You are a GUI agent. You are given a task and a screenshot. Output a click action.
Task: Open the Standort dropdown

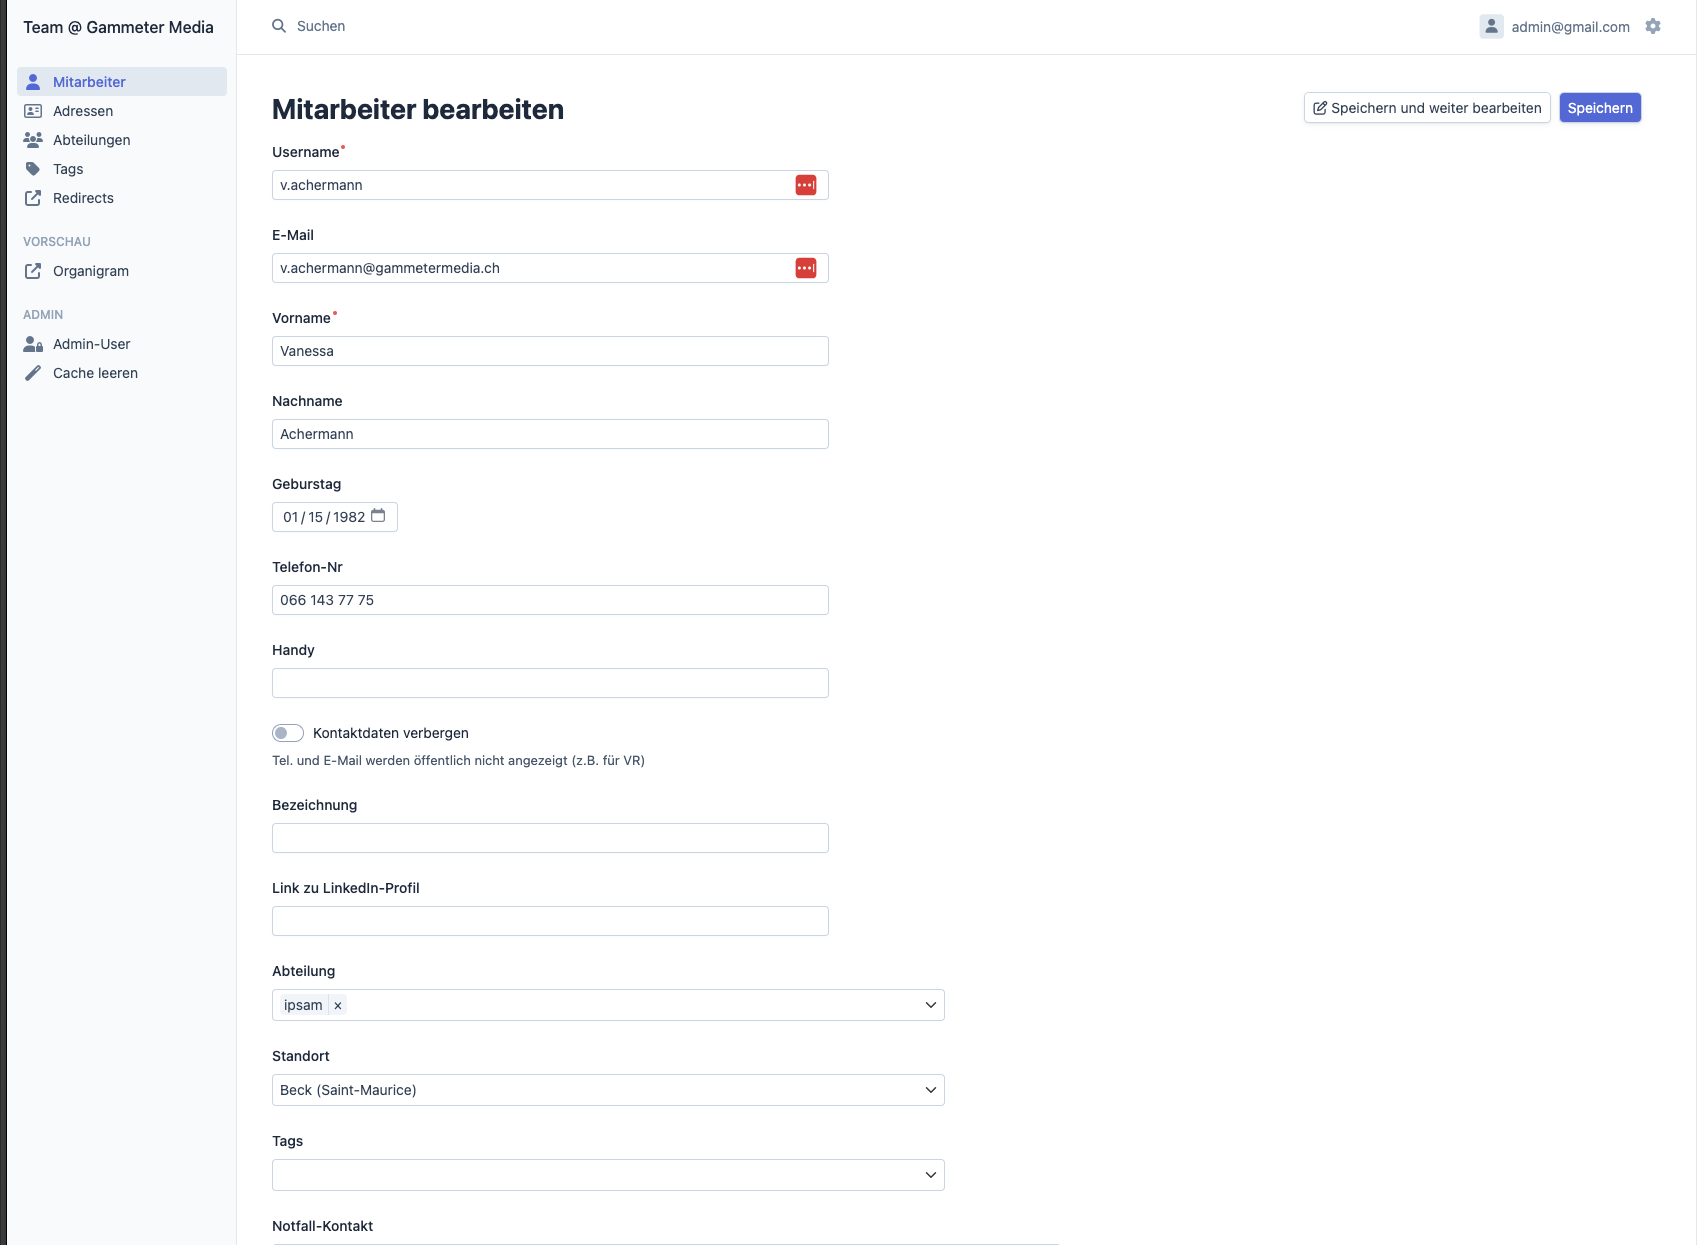pyautogui.click(x=930, y=1090)
